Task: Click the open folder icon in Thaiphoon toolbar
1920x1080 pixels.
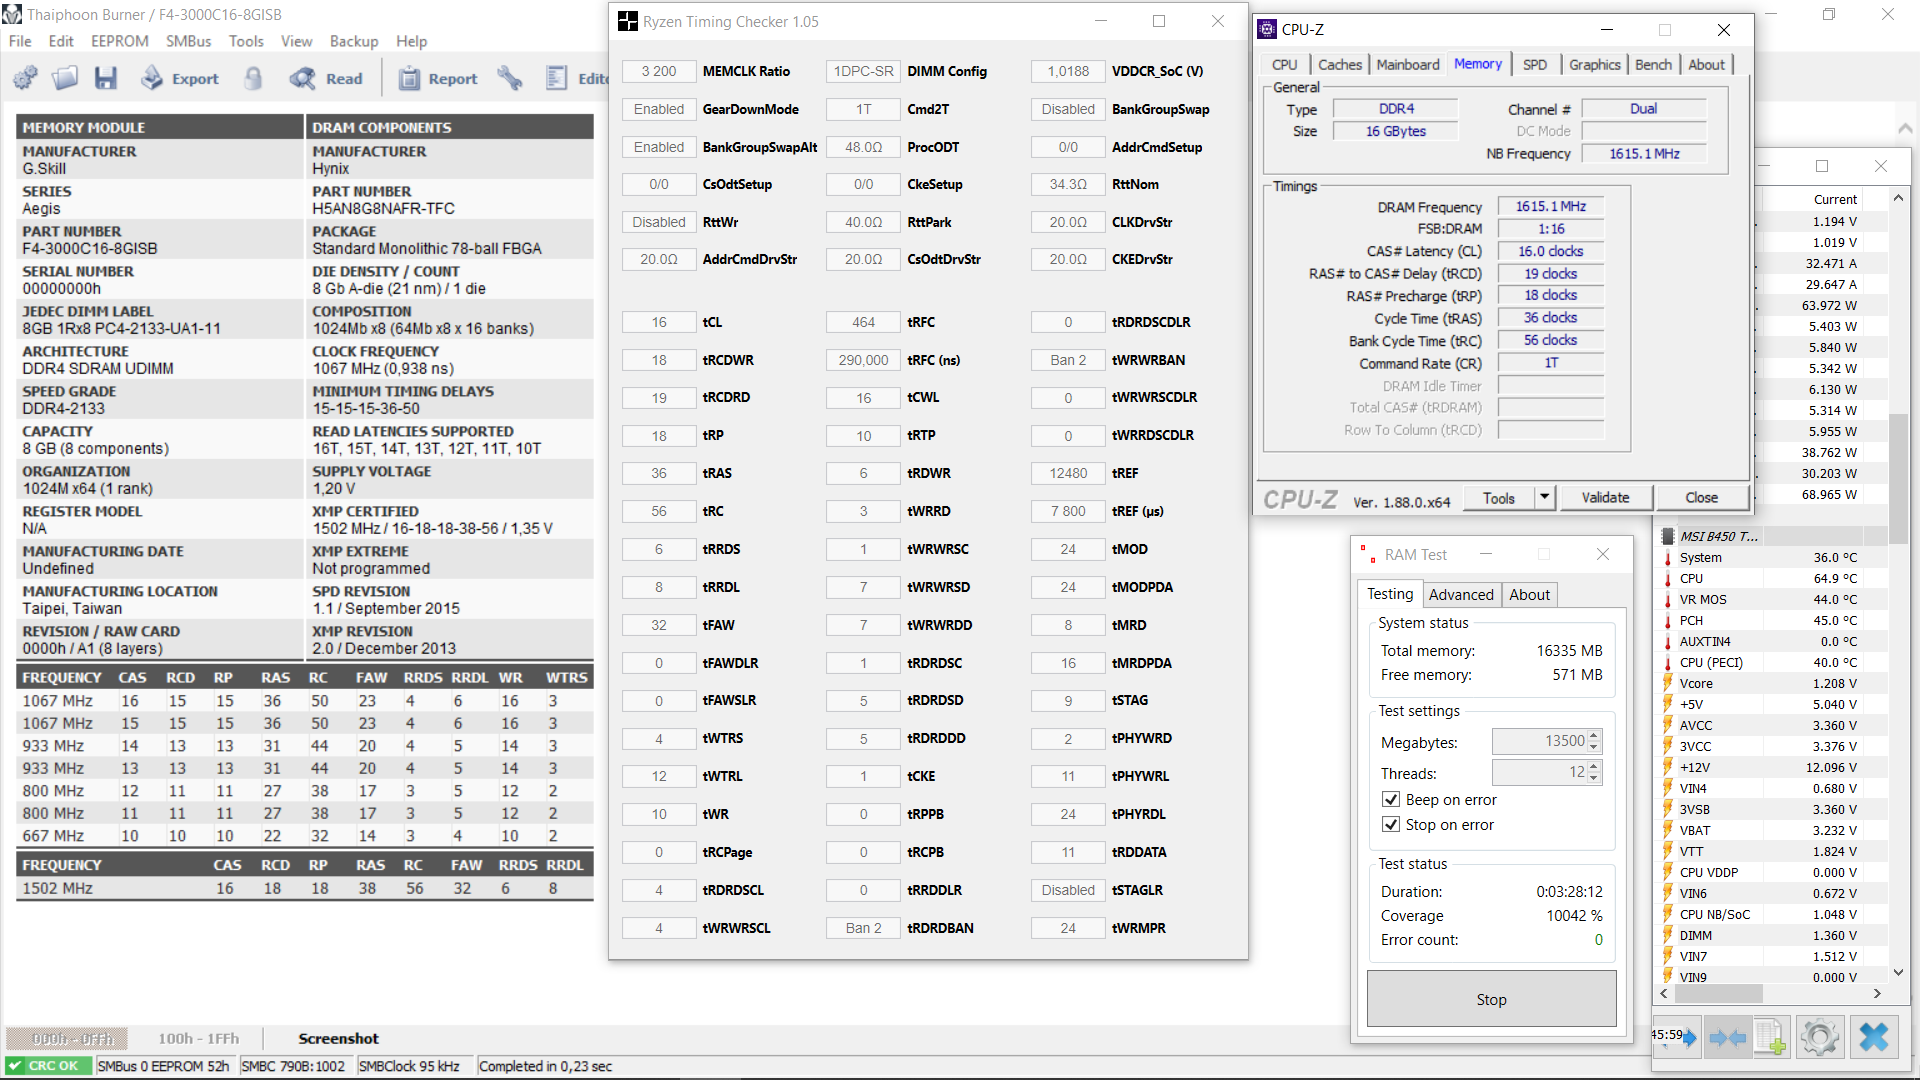Action: (x=65, y=78)
